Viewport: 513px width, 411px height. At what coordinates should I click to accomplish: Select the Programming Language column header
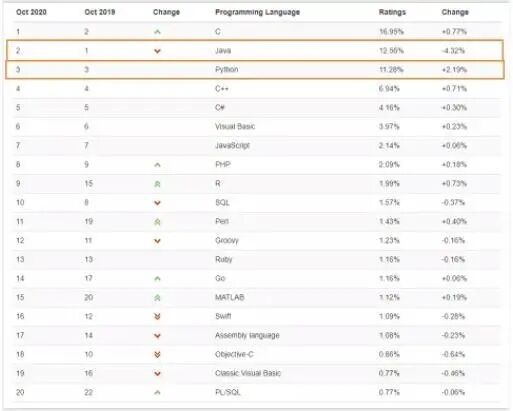(x=257, y=12)
